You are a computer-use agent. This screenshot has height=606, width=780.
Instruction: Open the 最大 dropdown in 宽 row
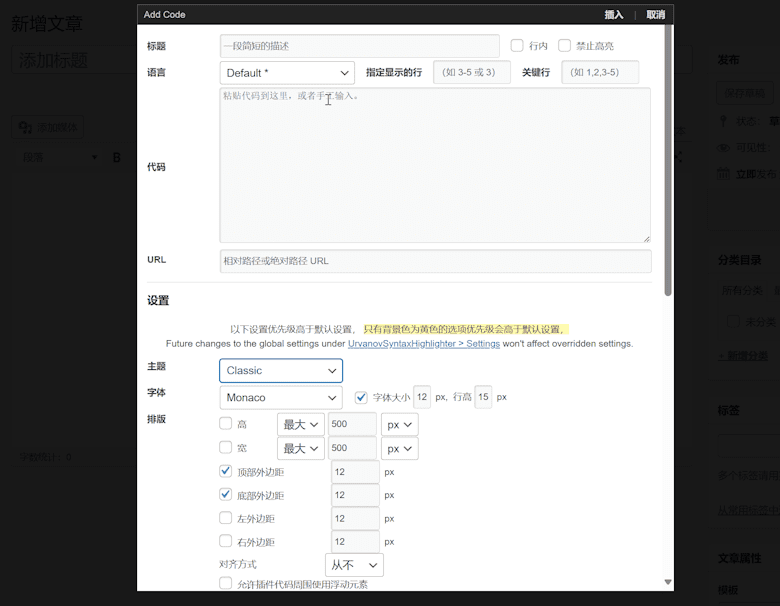(x=300, y=448)
